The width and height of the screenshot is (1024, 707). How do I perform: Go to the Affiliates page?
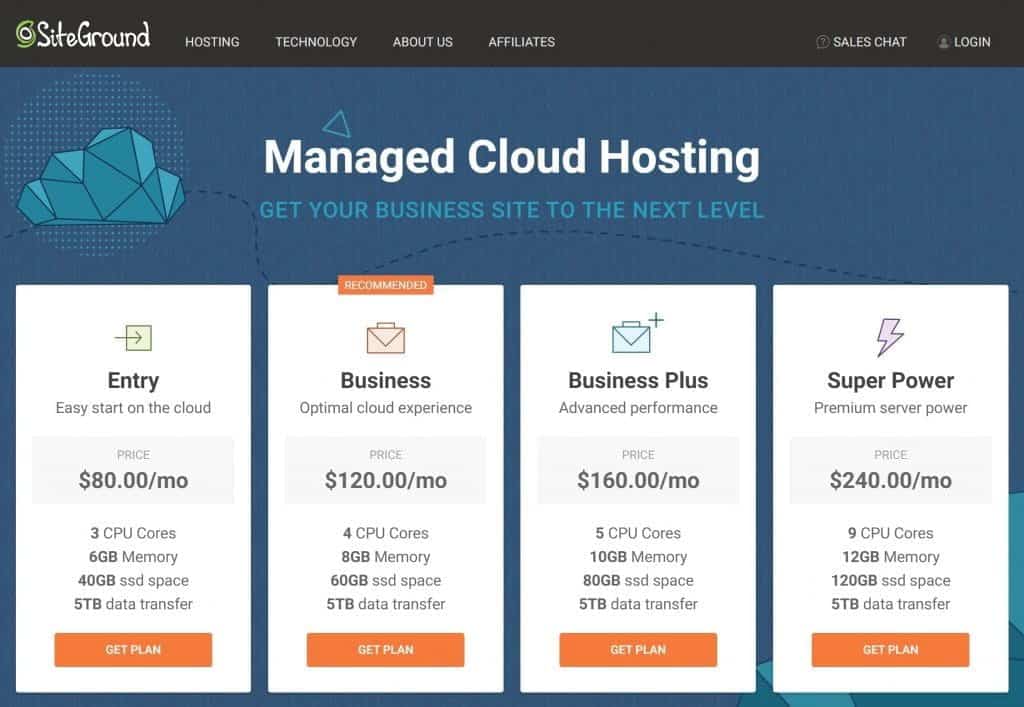tap(522, 42)
